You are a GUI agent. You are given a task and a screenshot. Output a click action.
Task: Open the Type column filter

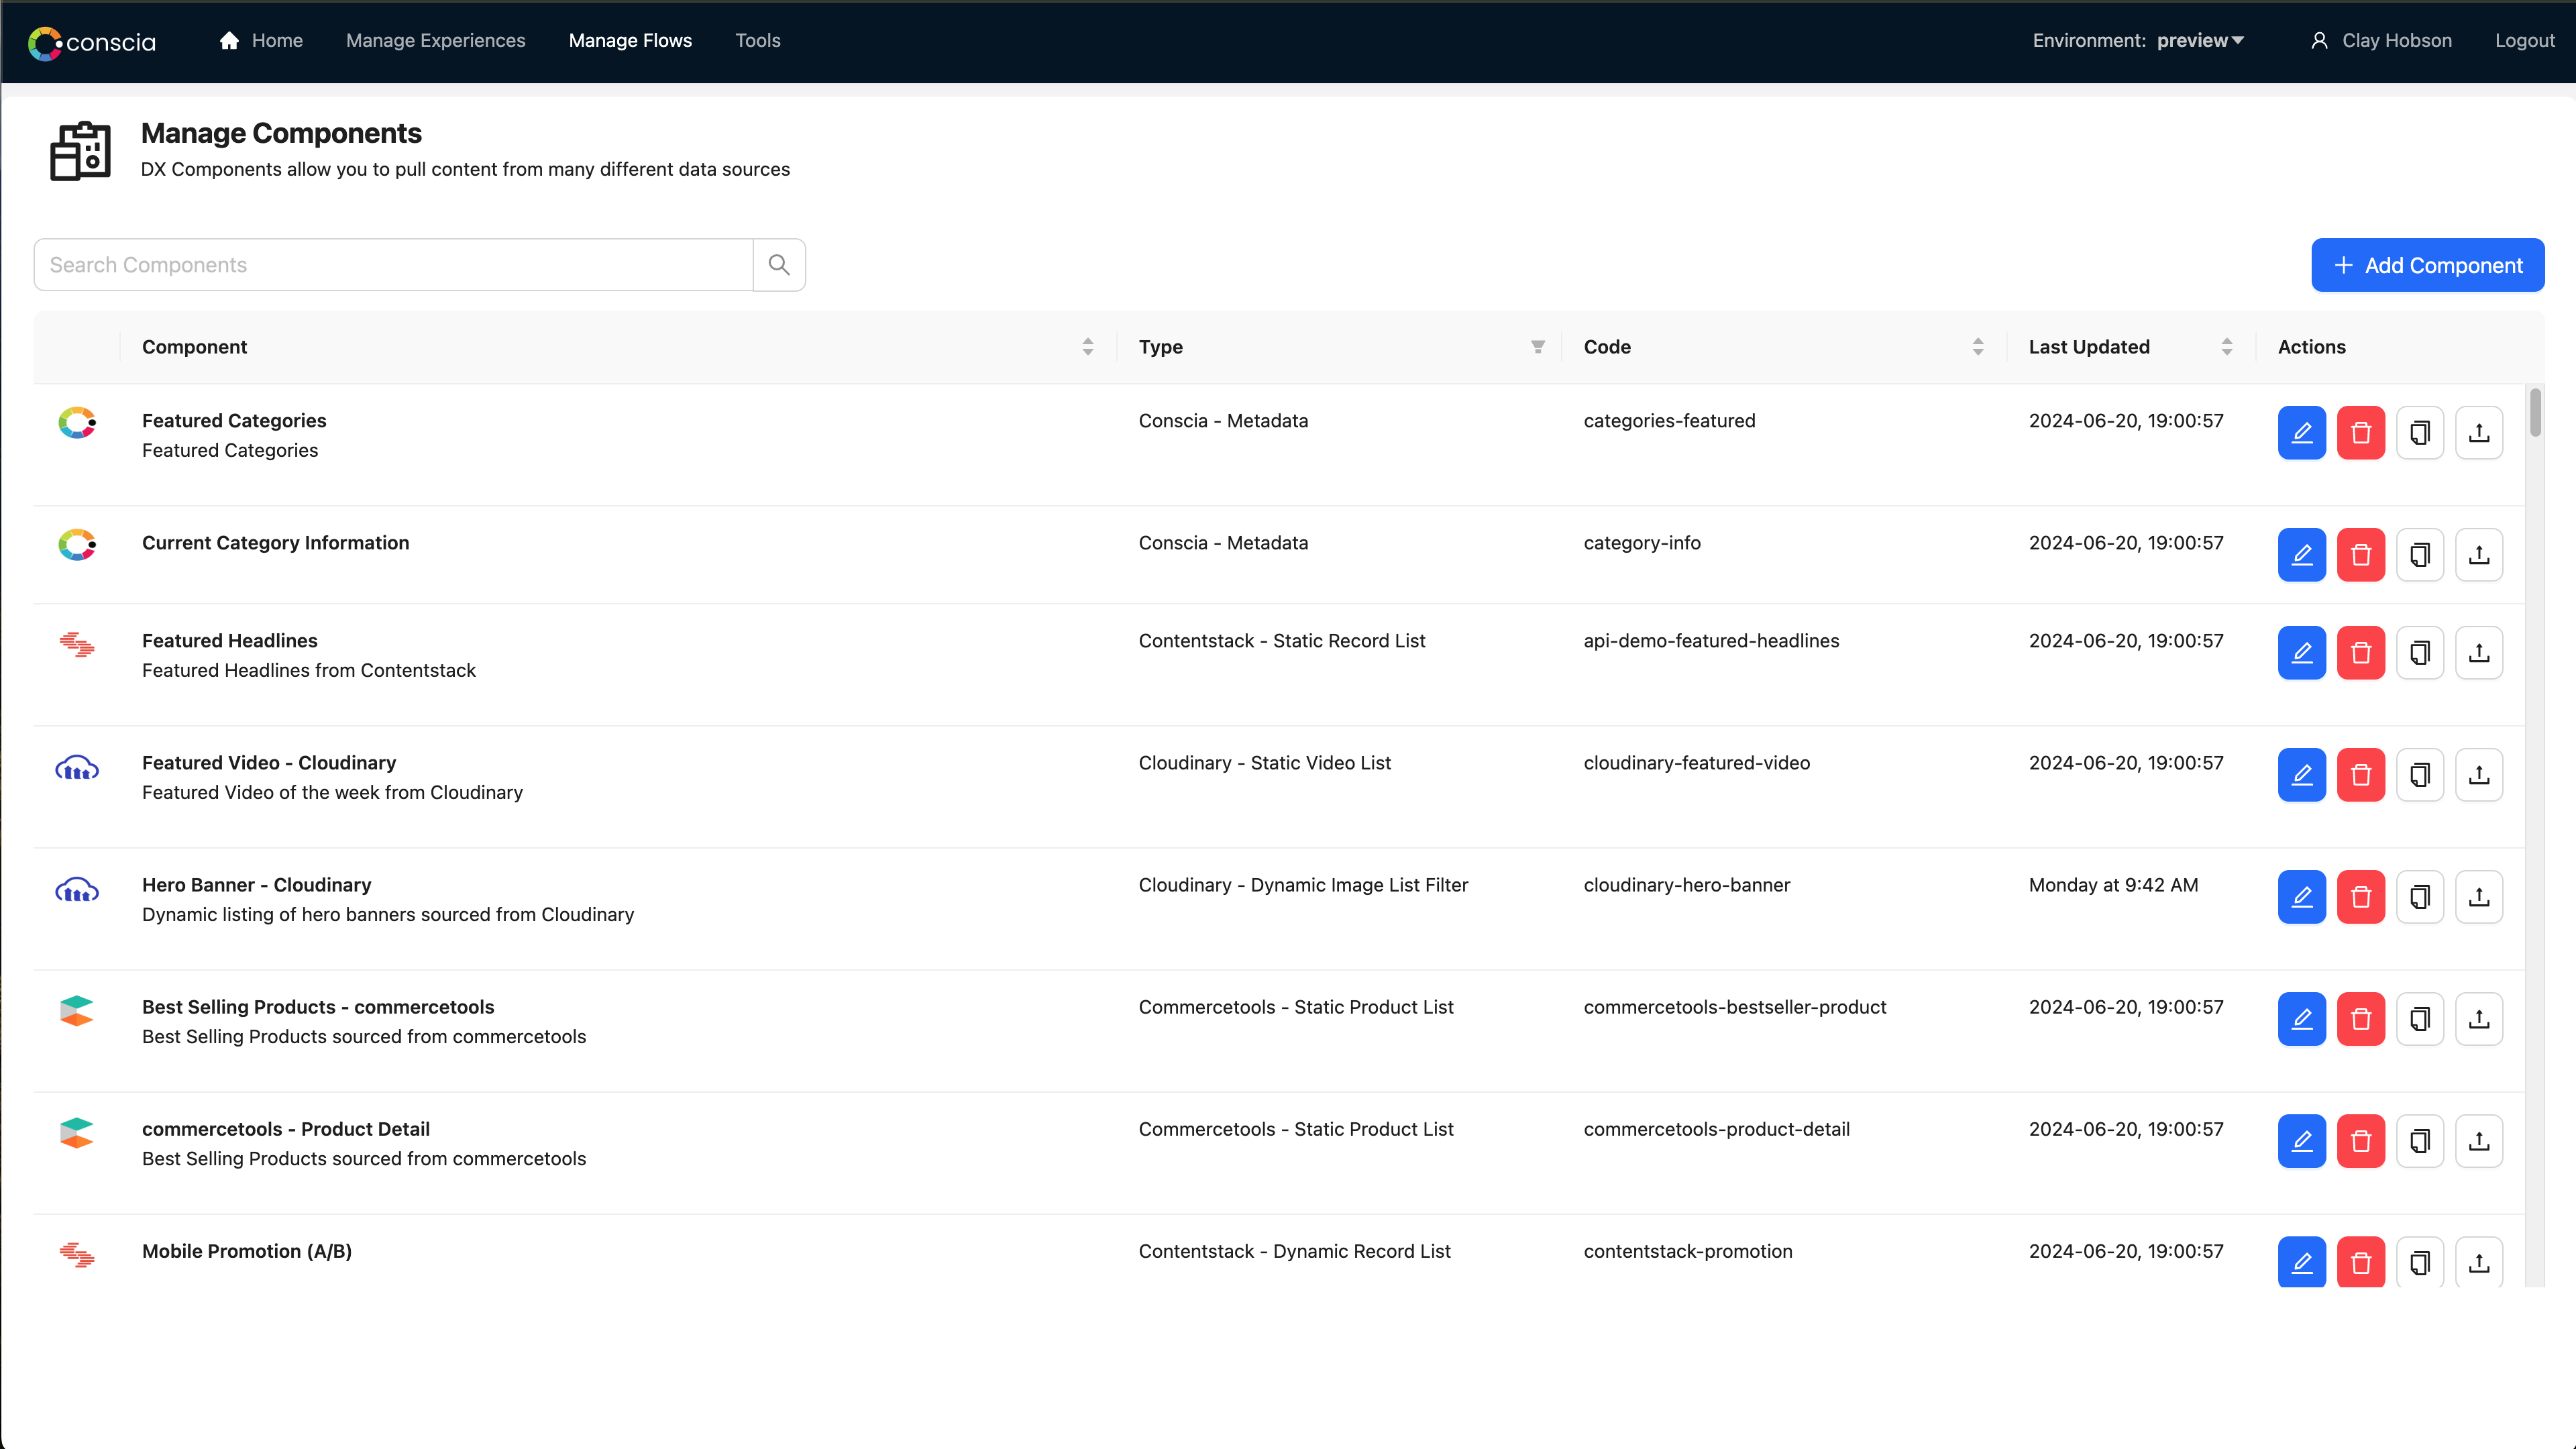[1537, 347]
